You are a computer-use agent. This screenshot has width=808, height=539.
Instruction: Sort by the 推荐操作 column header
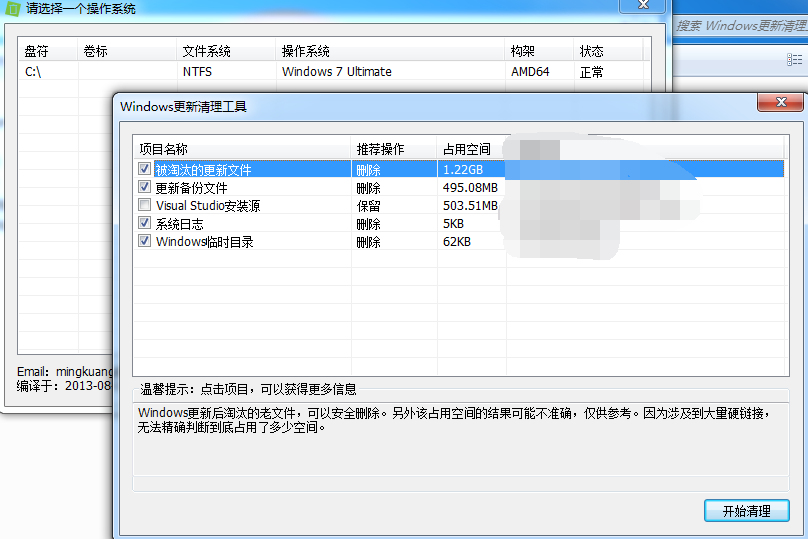pos(394,149)
